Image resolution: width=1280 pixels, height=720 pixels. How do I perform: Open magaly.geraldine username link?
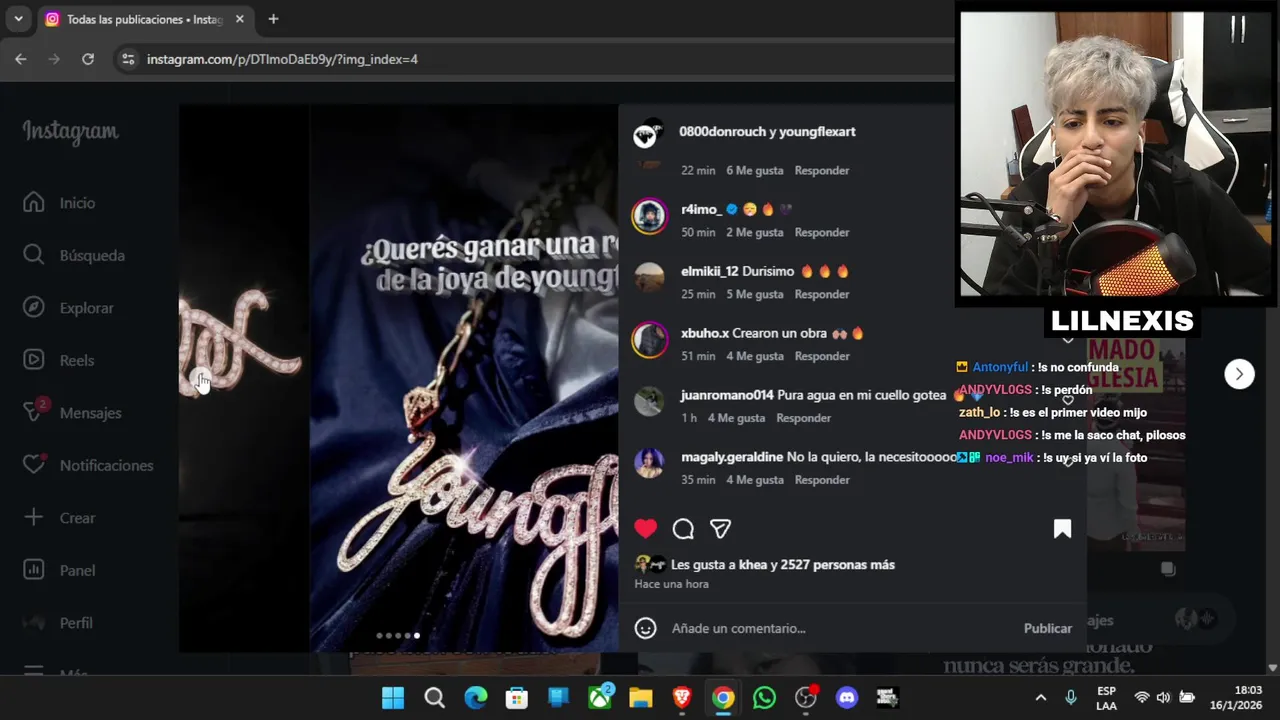(732, 457)
